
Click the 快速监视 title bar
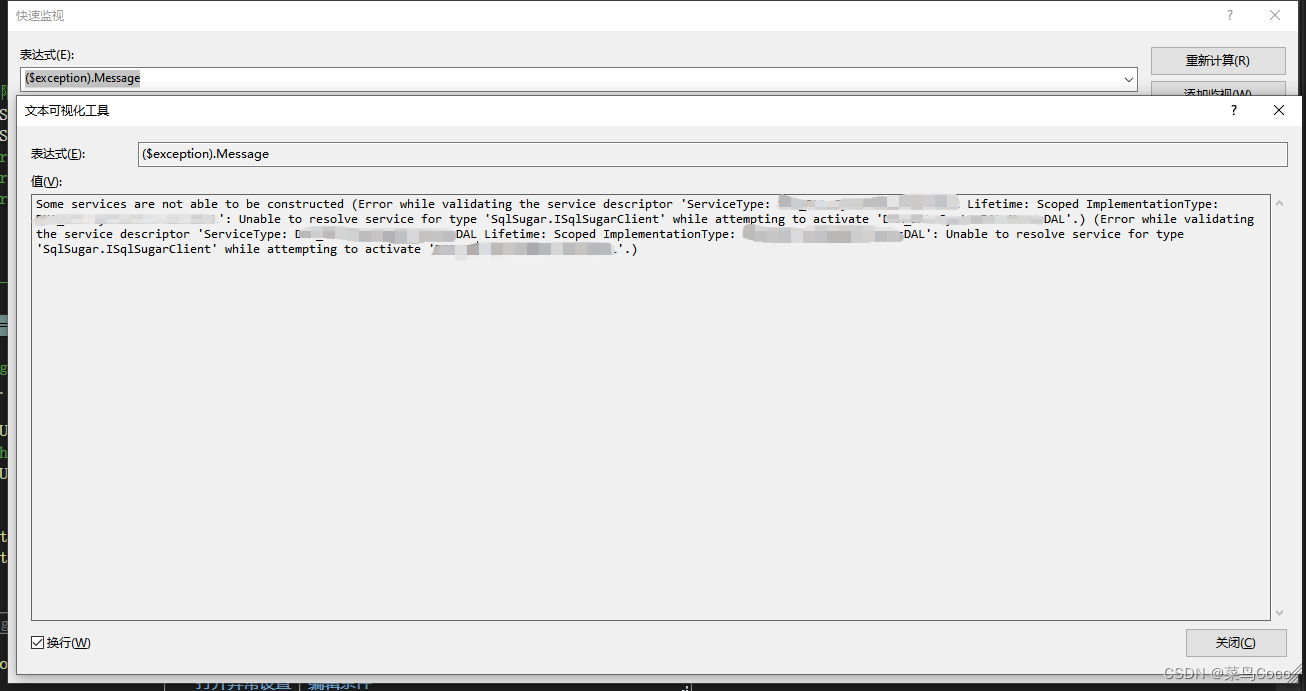pyautogui.click(x=600, y=15)
